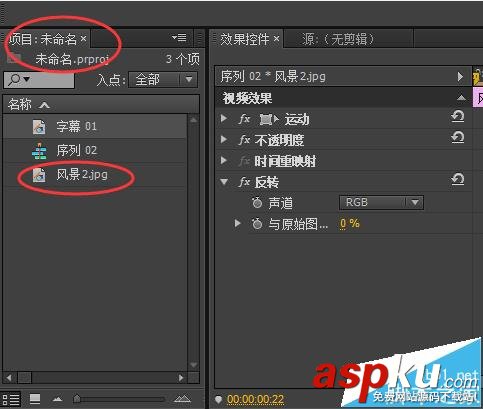This screenshot has height=409, width=483.
Task: Switch project panel to icon view
Action: click(x=35, y=398)
